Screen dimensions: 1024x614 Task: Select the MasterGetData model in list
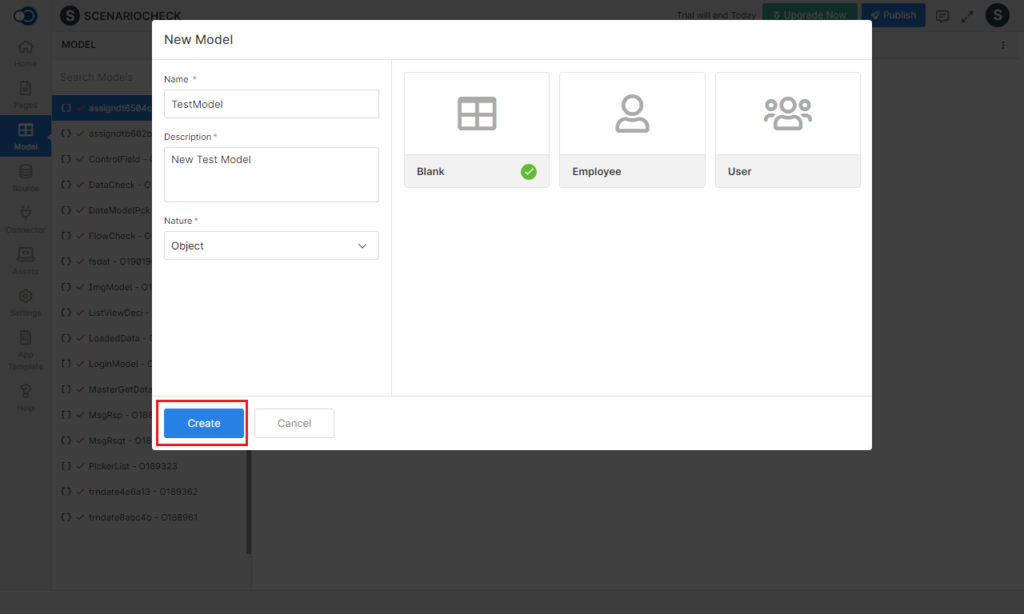click(103, 389)
